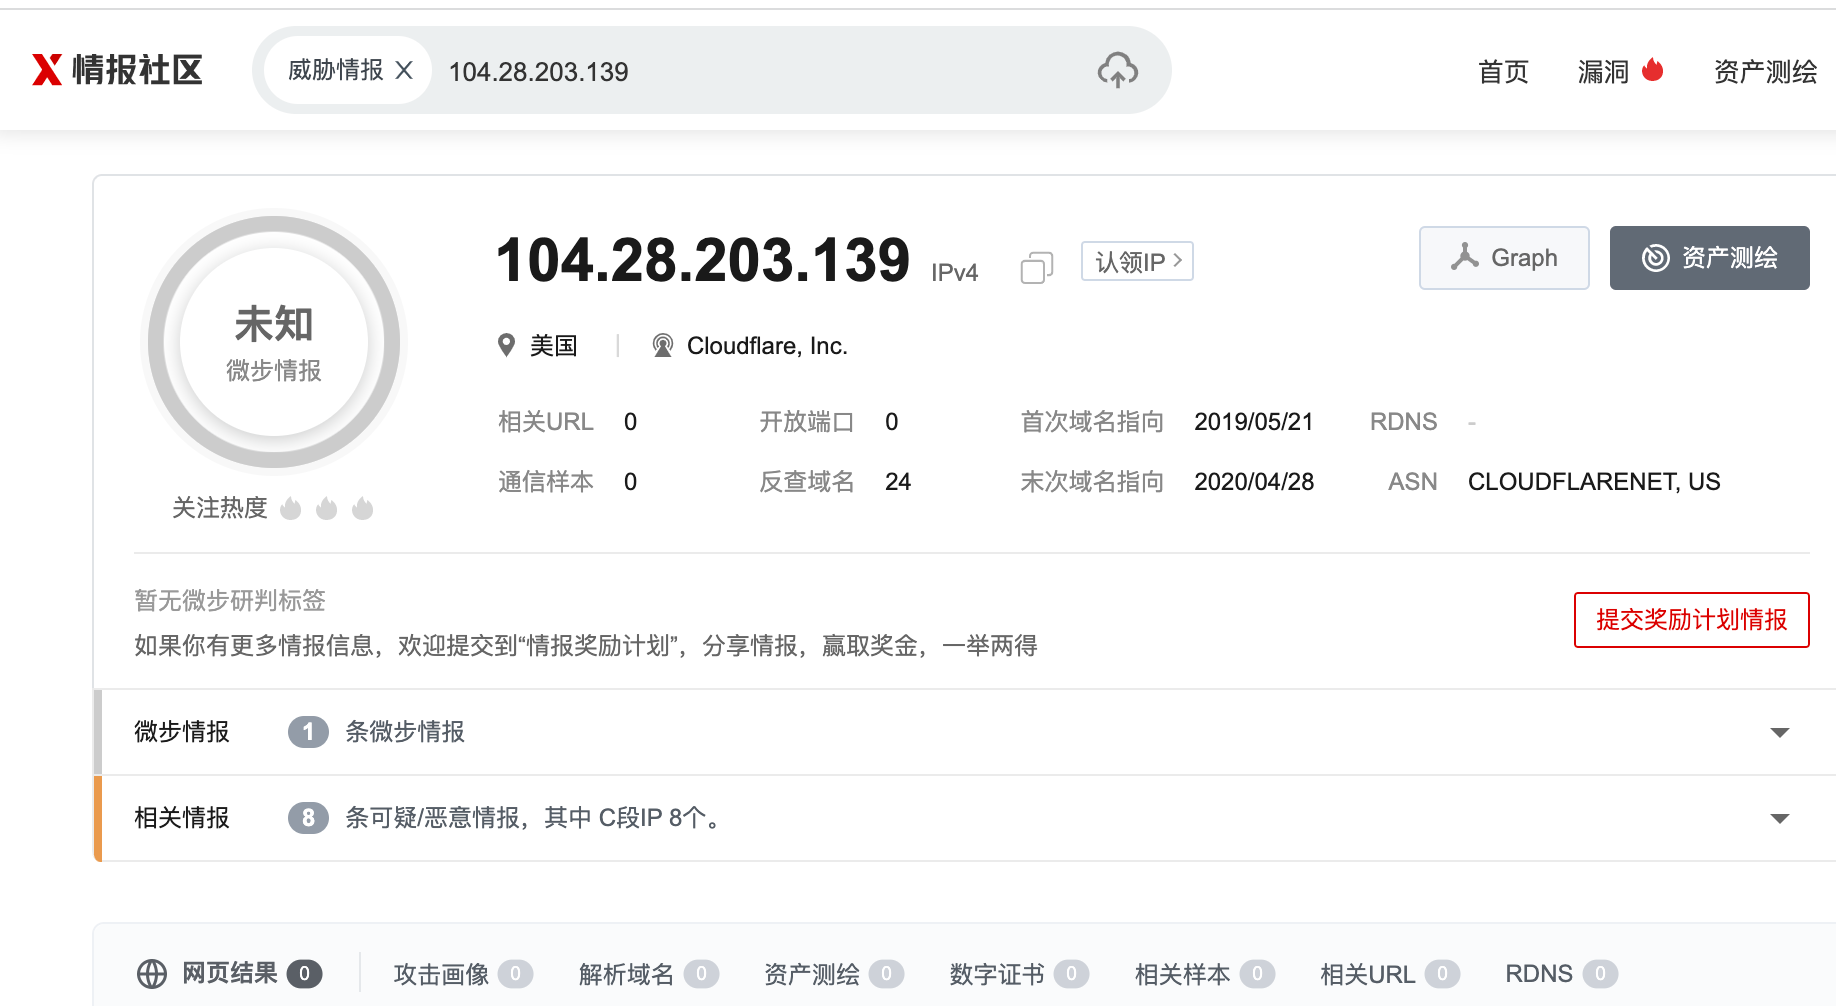Click the X 情报社区 logo
This screenshot has height=1006, width=1836.
[x=118, y=70]
